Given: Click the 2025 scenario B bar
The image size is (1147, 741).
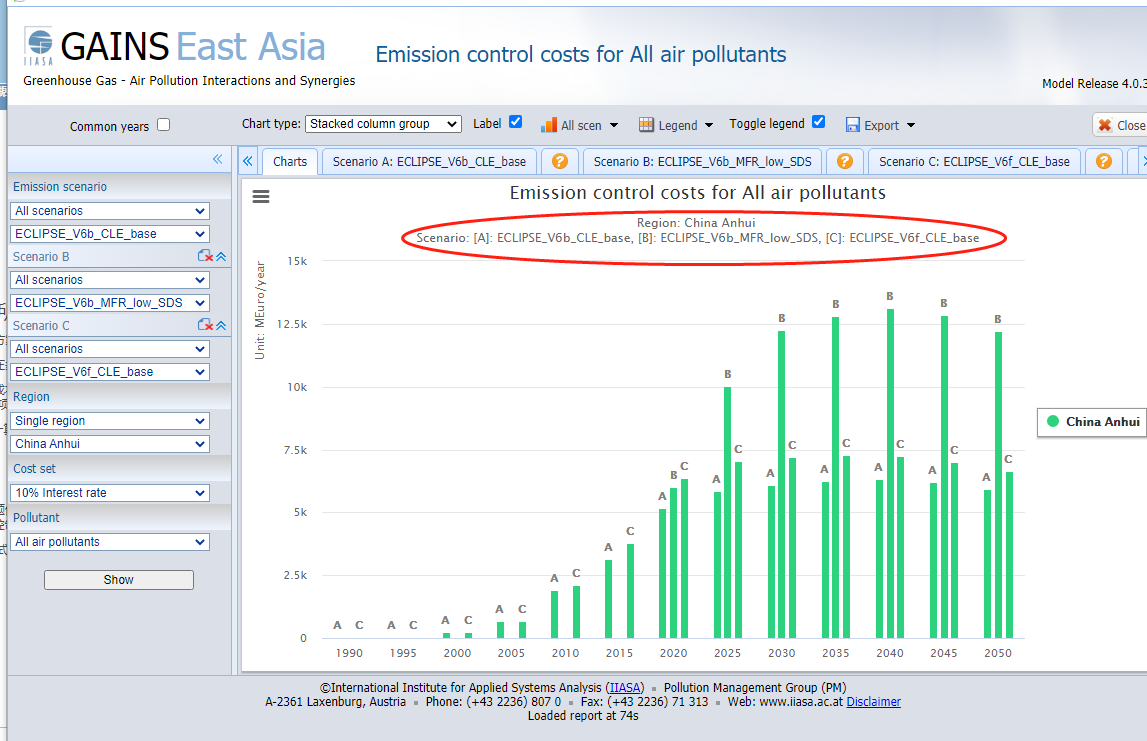Looking at the screenshot, I should 728,512.
